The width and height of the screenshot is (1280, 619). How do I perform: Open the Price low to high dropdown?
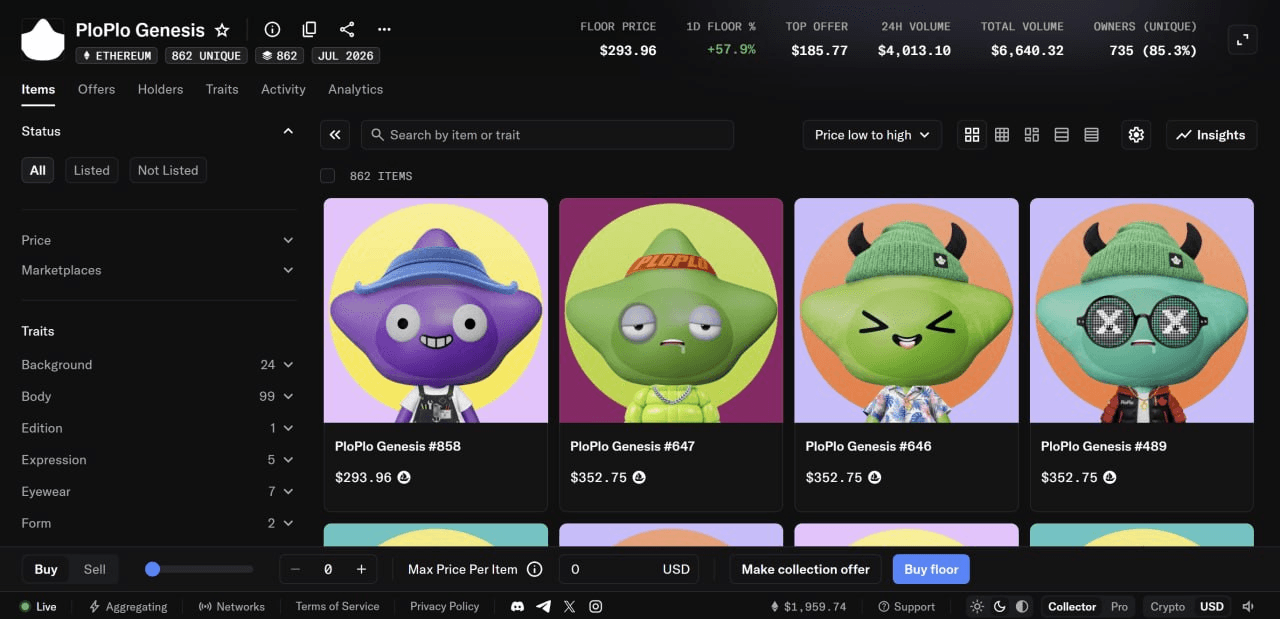[x=872, y=135]
